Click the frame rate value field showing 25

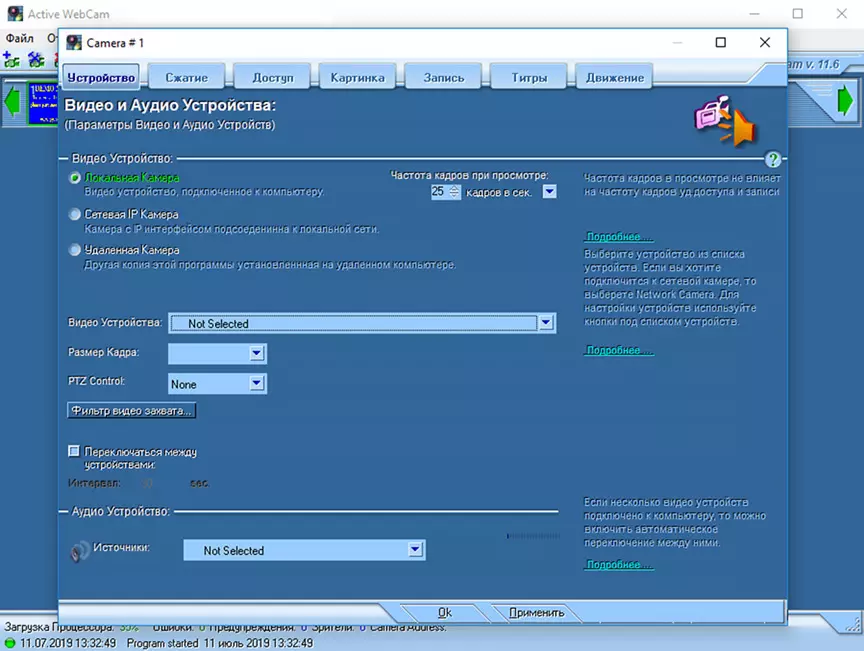click(x=439, y=192)
